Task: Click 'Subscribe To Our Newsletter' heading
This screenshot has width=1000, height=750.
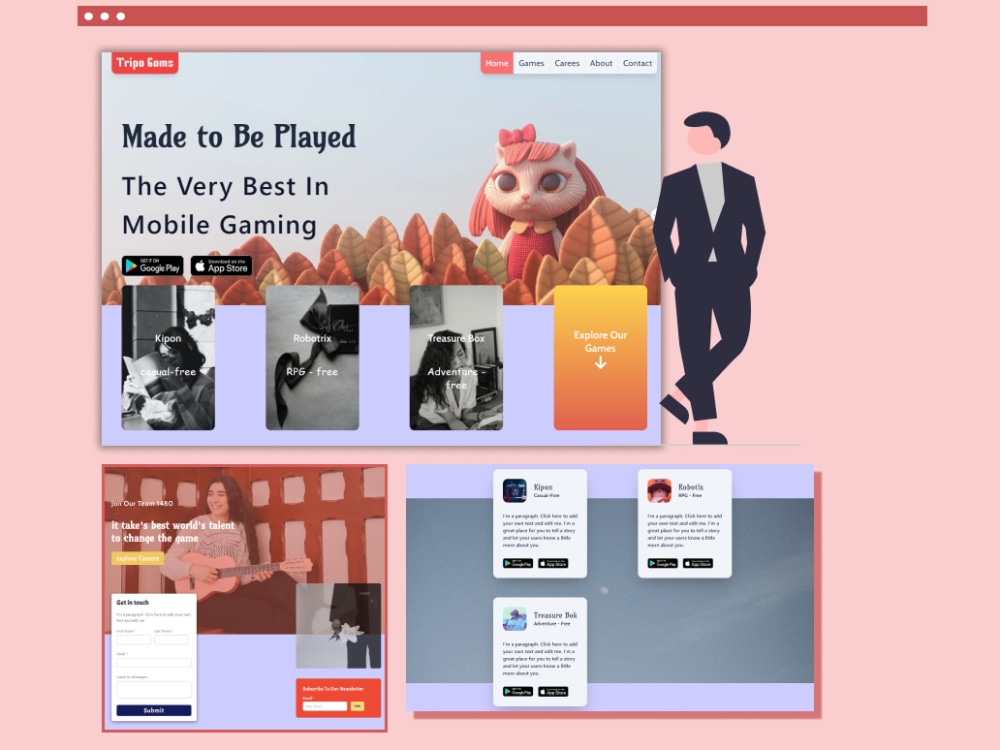Action: (333, 689)
